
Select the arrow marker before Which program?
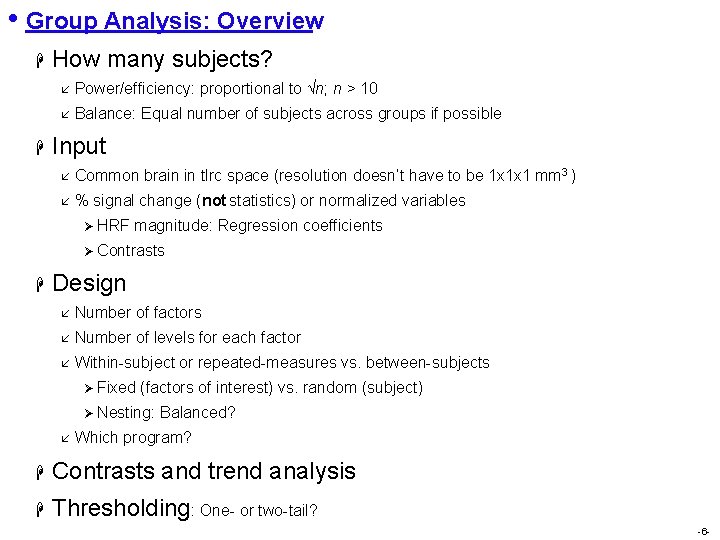65,439
